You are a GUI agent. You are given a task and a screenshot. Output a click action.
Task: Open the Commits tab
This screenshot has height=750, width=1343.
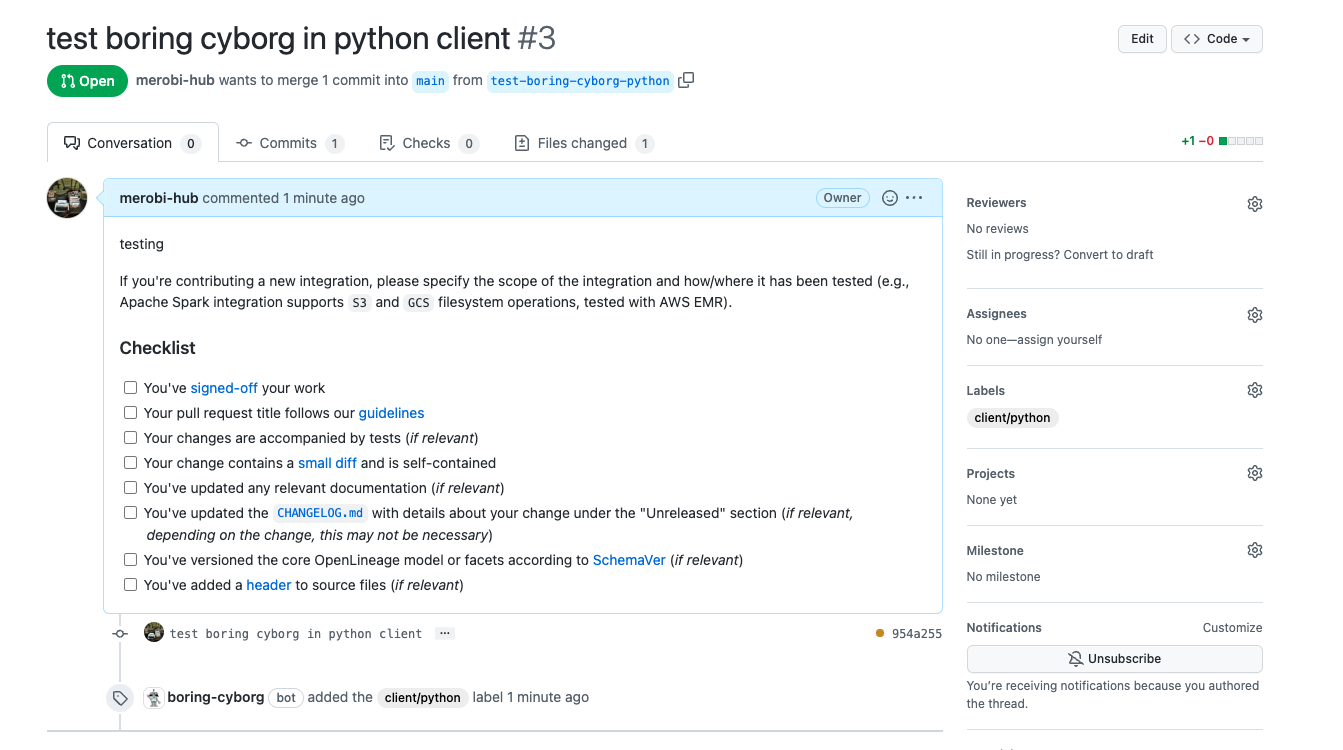289,142
